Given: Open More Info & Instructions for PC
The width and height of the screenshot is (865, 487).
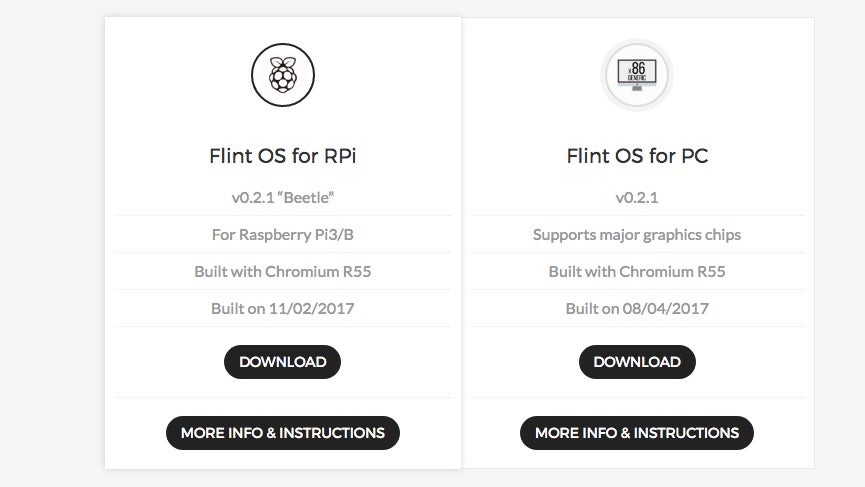Looking at the screenshot, I should click(637, 433).
